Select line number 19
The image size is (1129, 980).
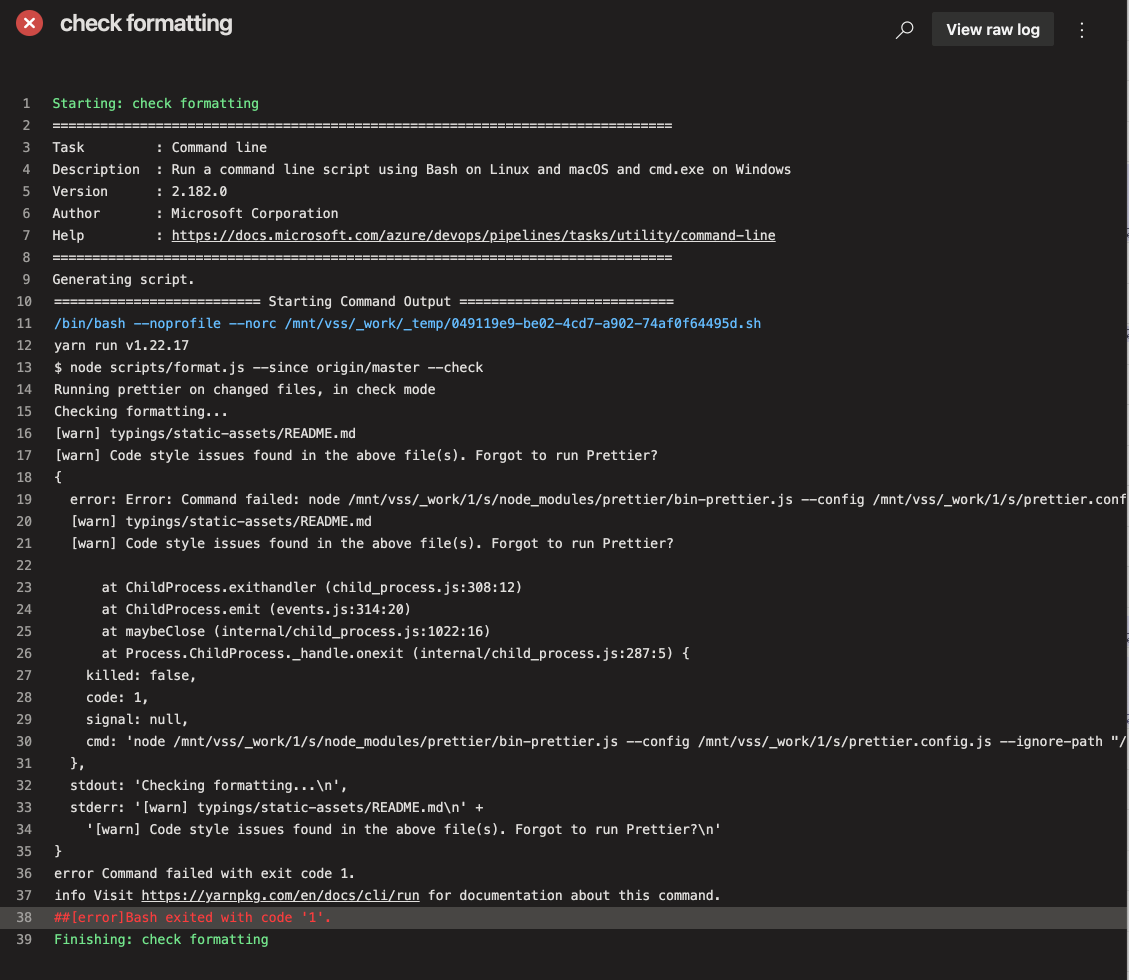(x=24, y=499)
